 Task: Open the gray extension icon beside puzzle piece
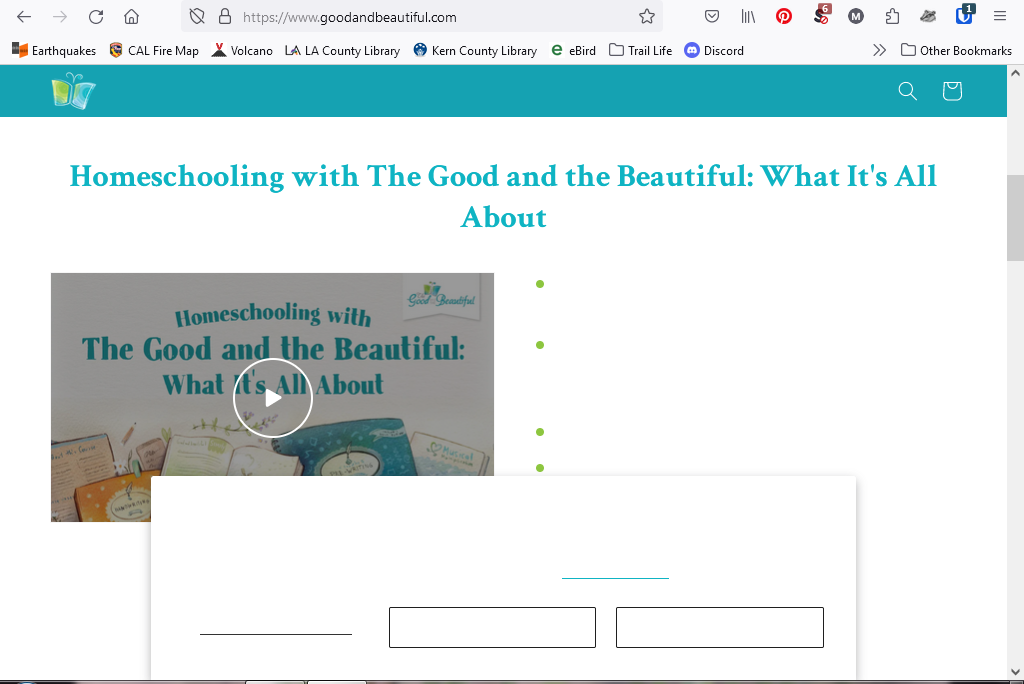[928, 17]
